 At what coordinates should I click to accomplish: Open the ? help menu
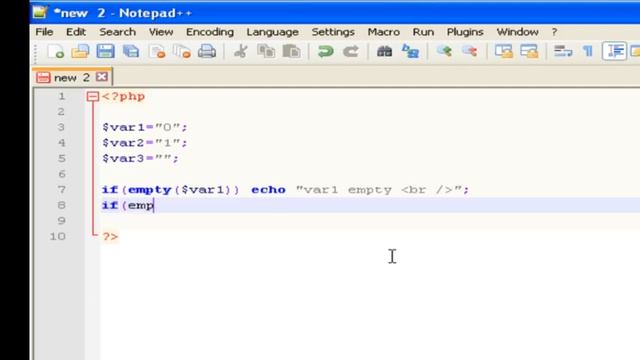click(554, 32)
